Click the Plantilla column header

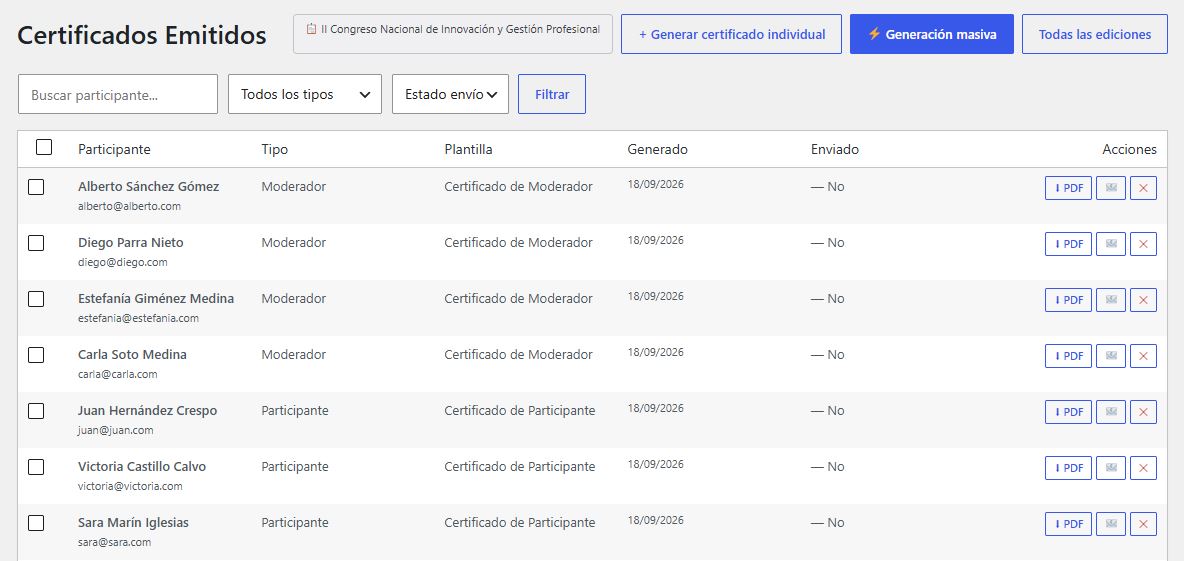[468, 149]
